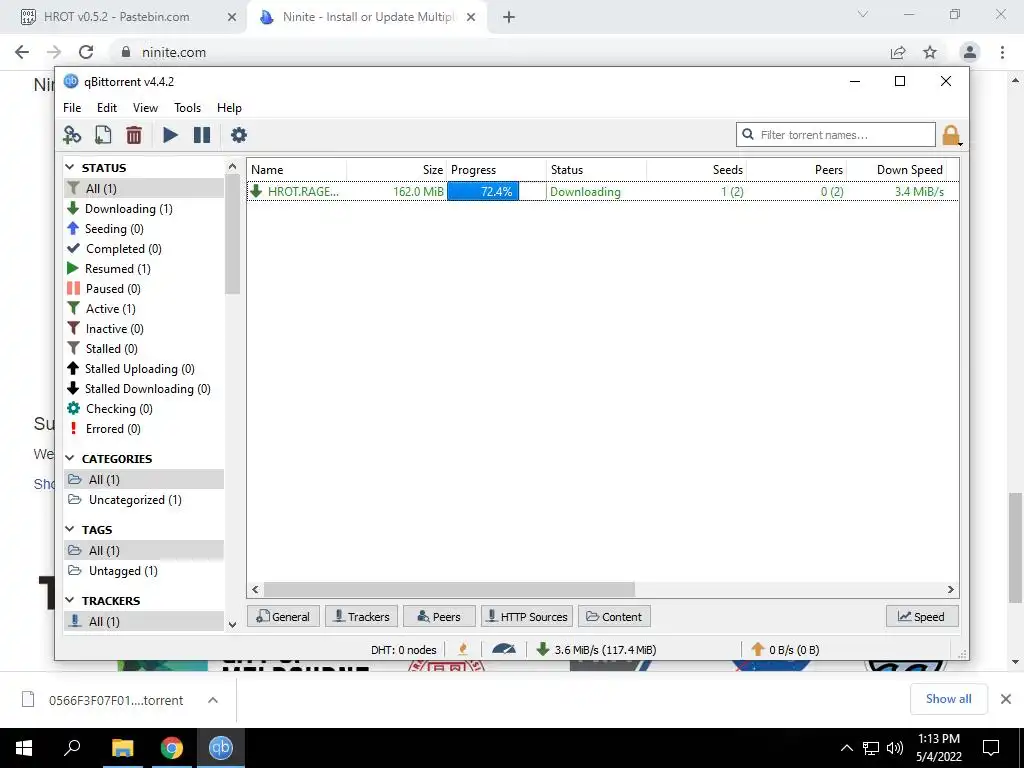Open the Help menu
The width and height of the screenshot is (1024, 768).
coord(229,108)
